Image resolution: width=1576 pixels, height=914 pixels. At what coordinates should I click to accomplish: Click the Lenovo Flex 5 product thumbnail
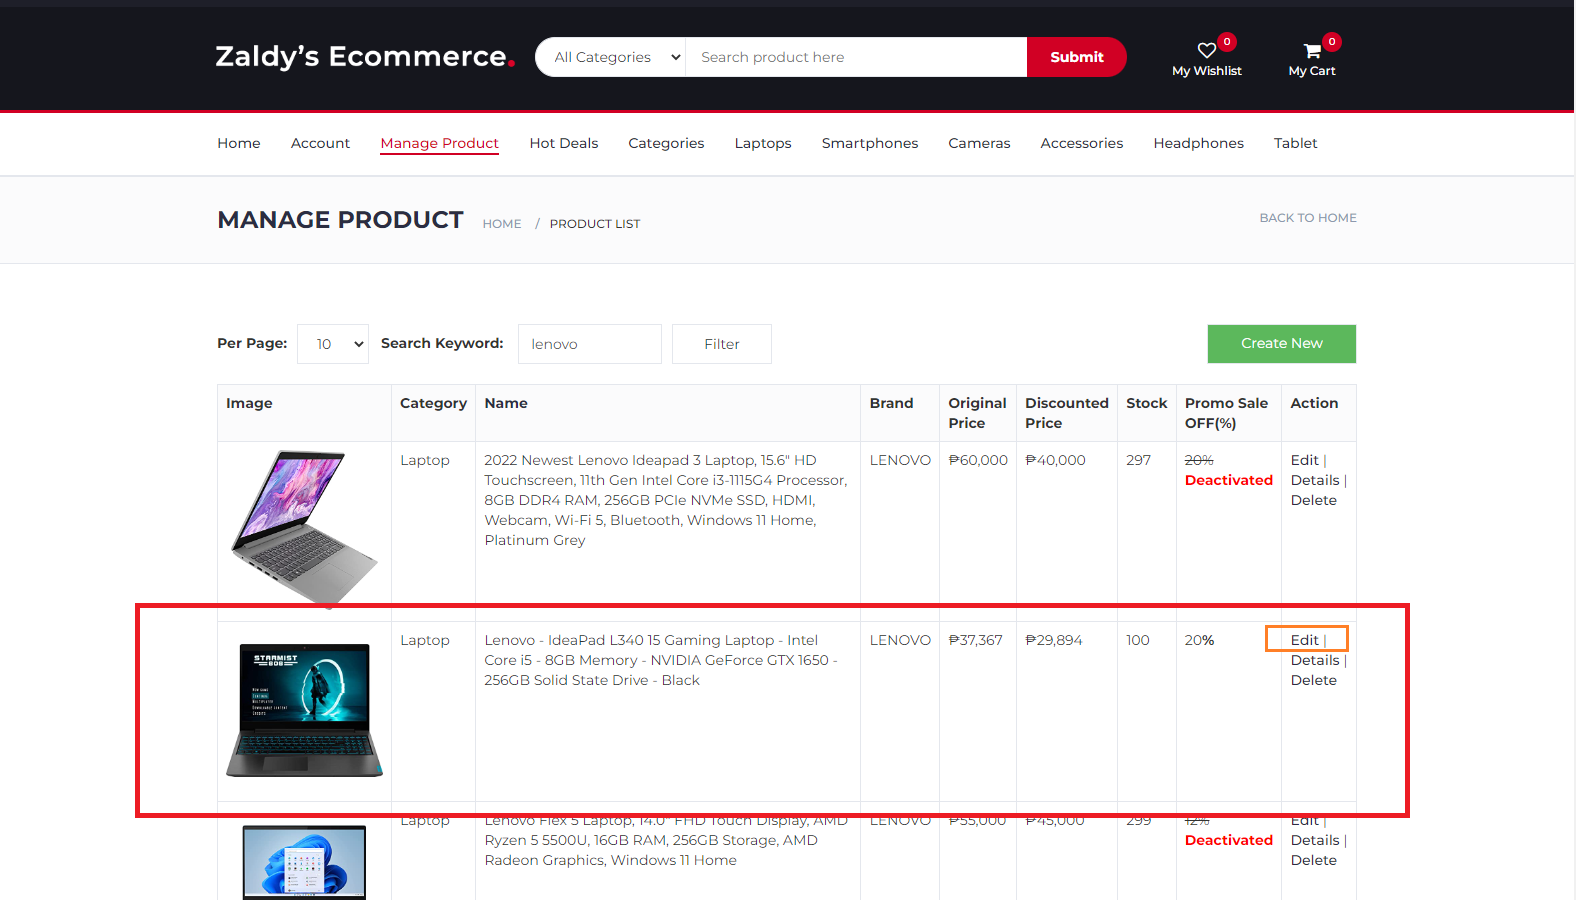pos(305,863)
